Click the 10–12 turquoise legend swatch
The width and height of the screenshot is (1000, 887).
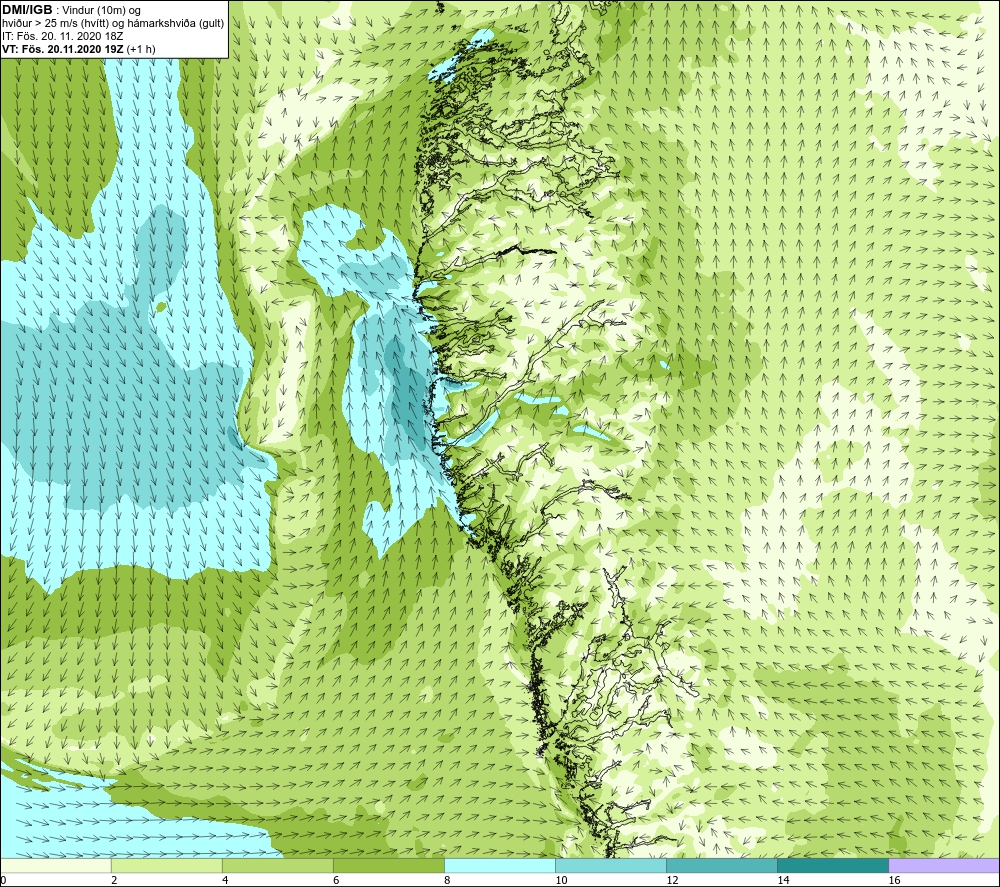(610, 865)
